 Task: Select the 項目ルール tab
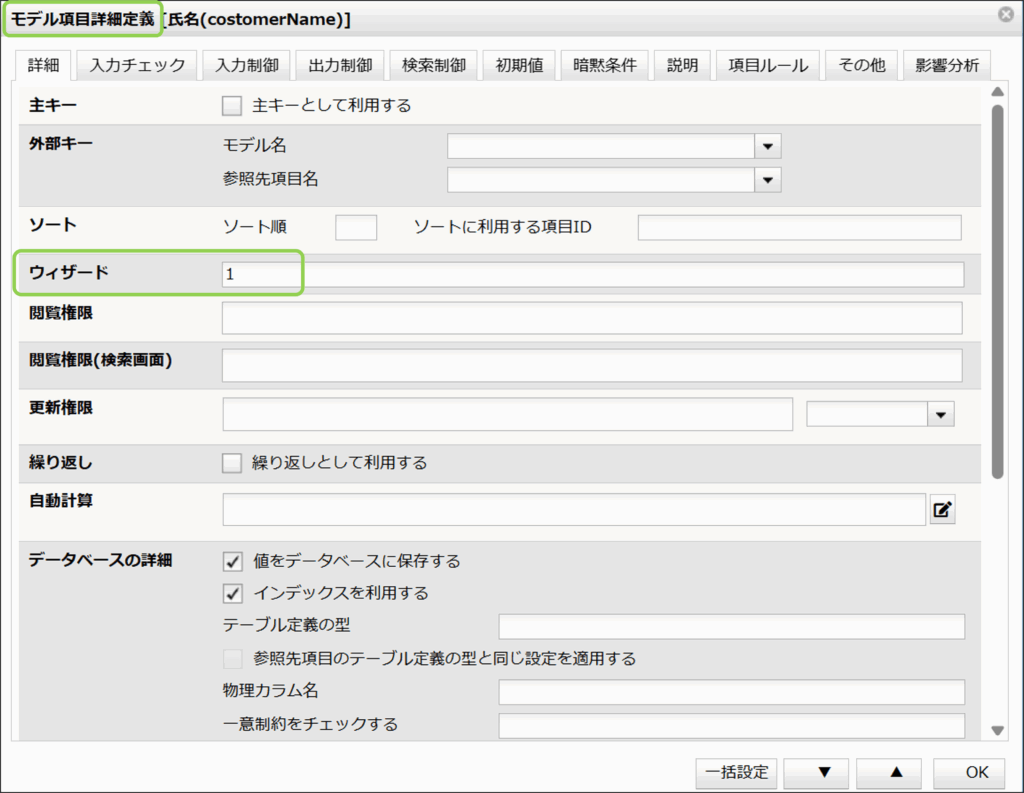pyautogui.click(x=767, y=66)
